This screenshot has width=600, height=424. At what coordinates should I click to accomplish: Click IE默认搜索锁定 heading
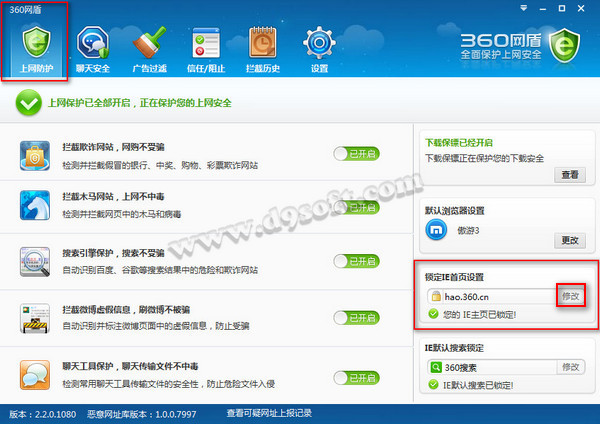click(x=454, y=348)
